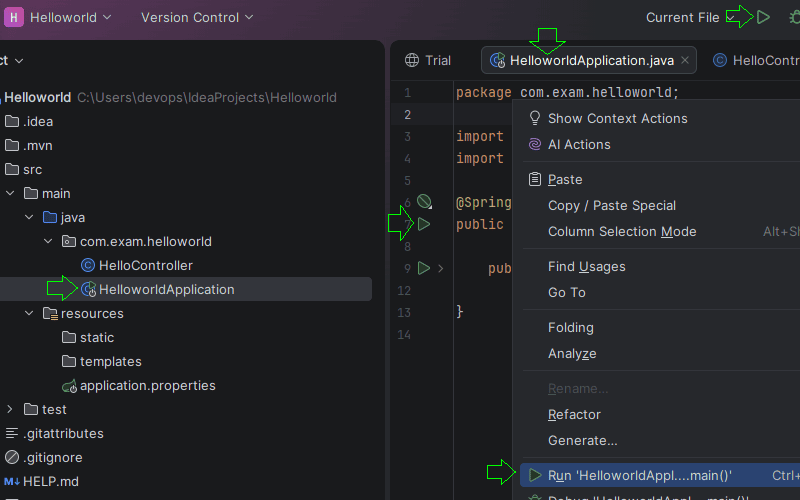Viewport: 800px width, 500px height.
Task: Click the blue java source folder icon
Action: [50, 217]
